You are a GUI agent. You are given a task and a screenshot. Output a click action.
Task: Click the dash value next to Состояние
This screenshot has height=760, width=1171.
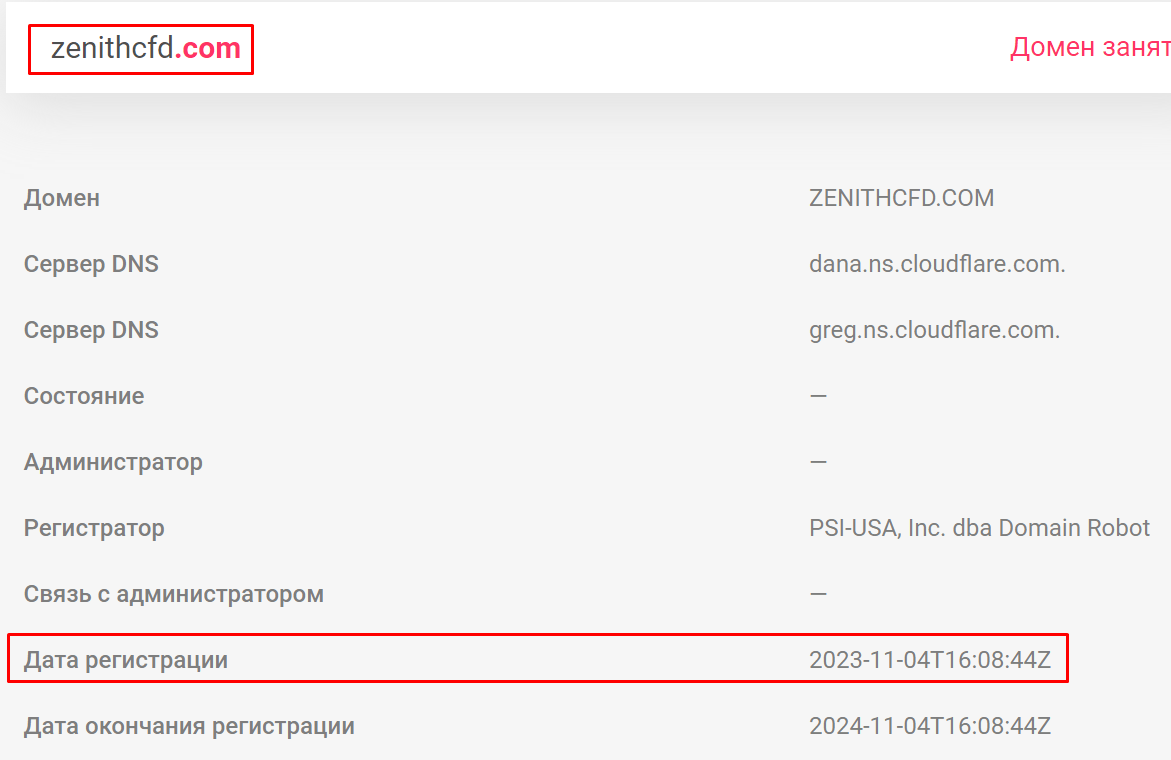coord(819,396)
